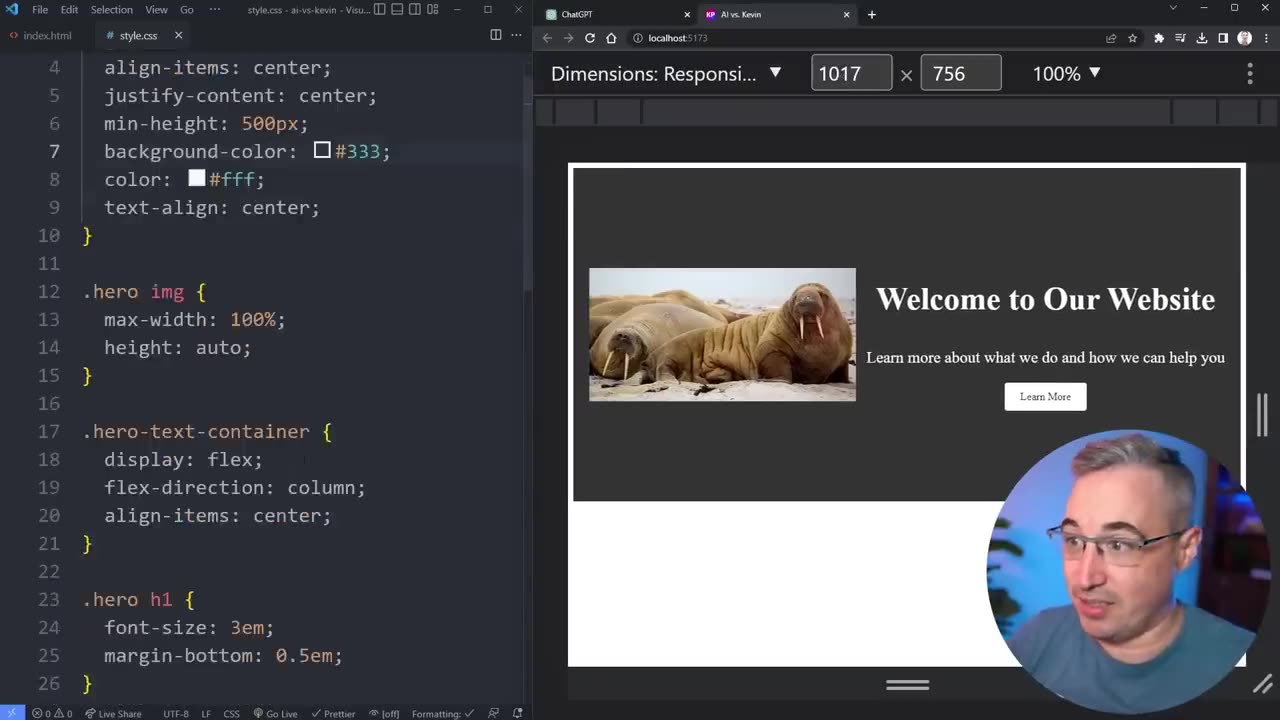Screen dimensions: 1280x720
Task: Edit the viewport height field 756
Action: point(960,74)
